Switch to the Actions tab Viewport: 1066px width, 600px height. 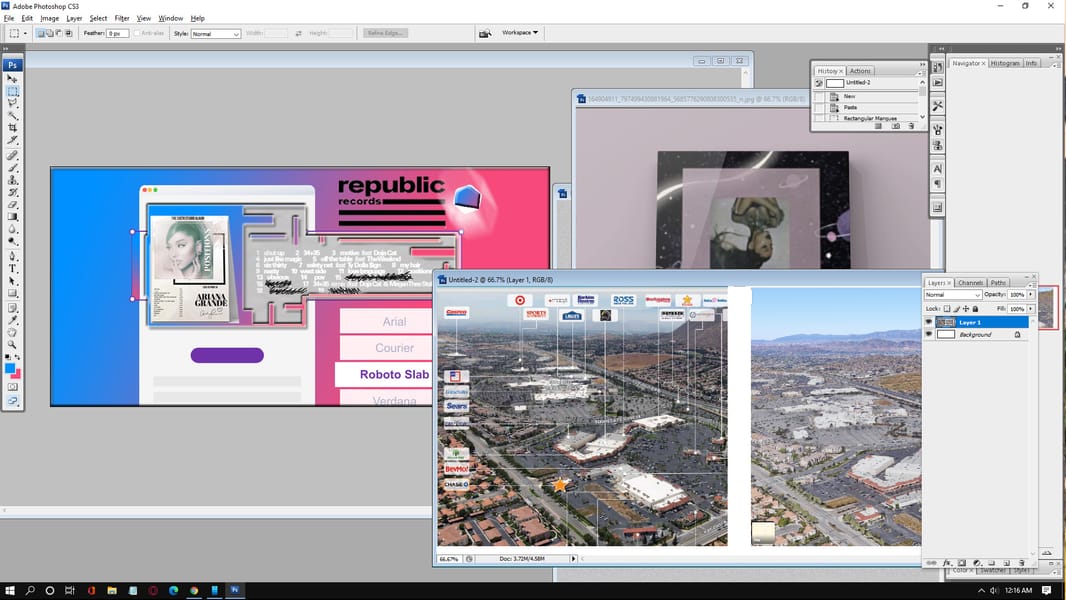[x=860, y=71]
